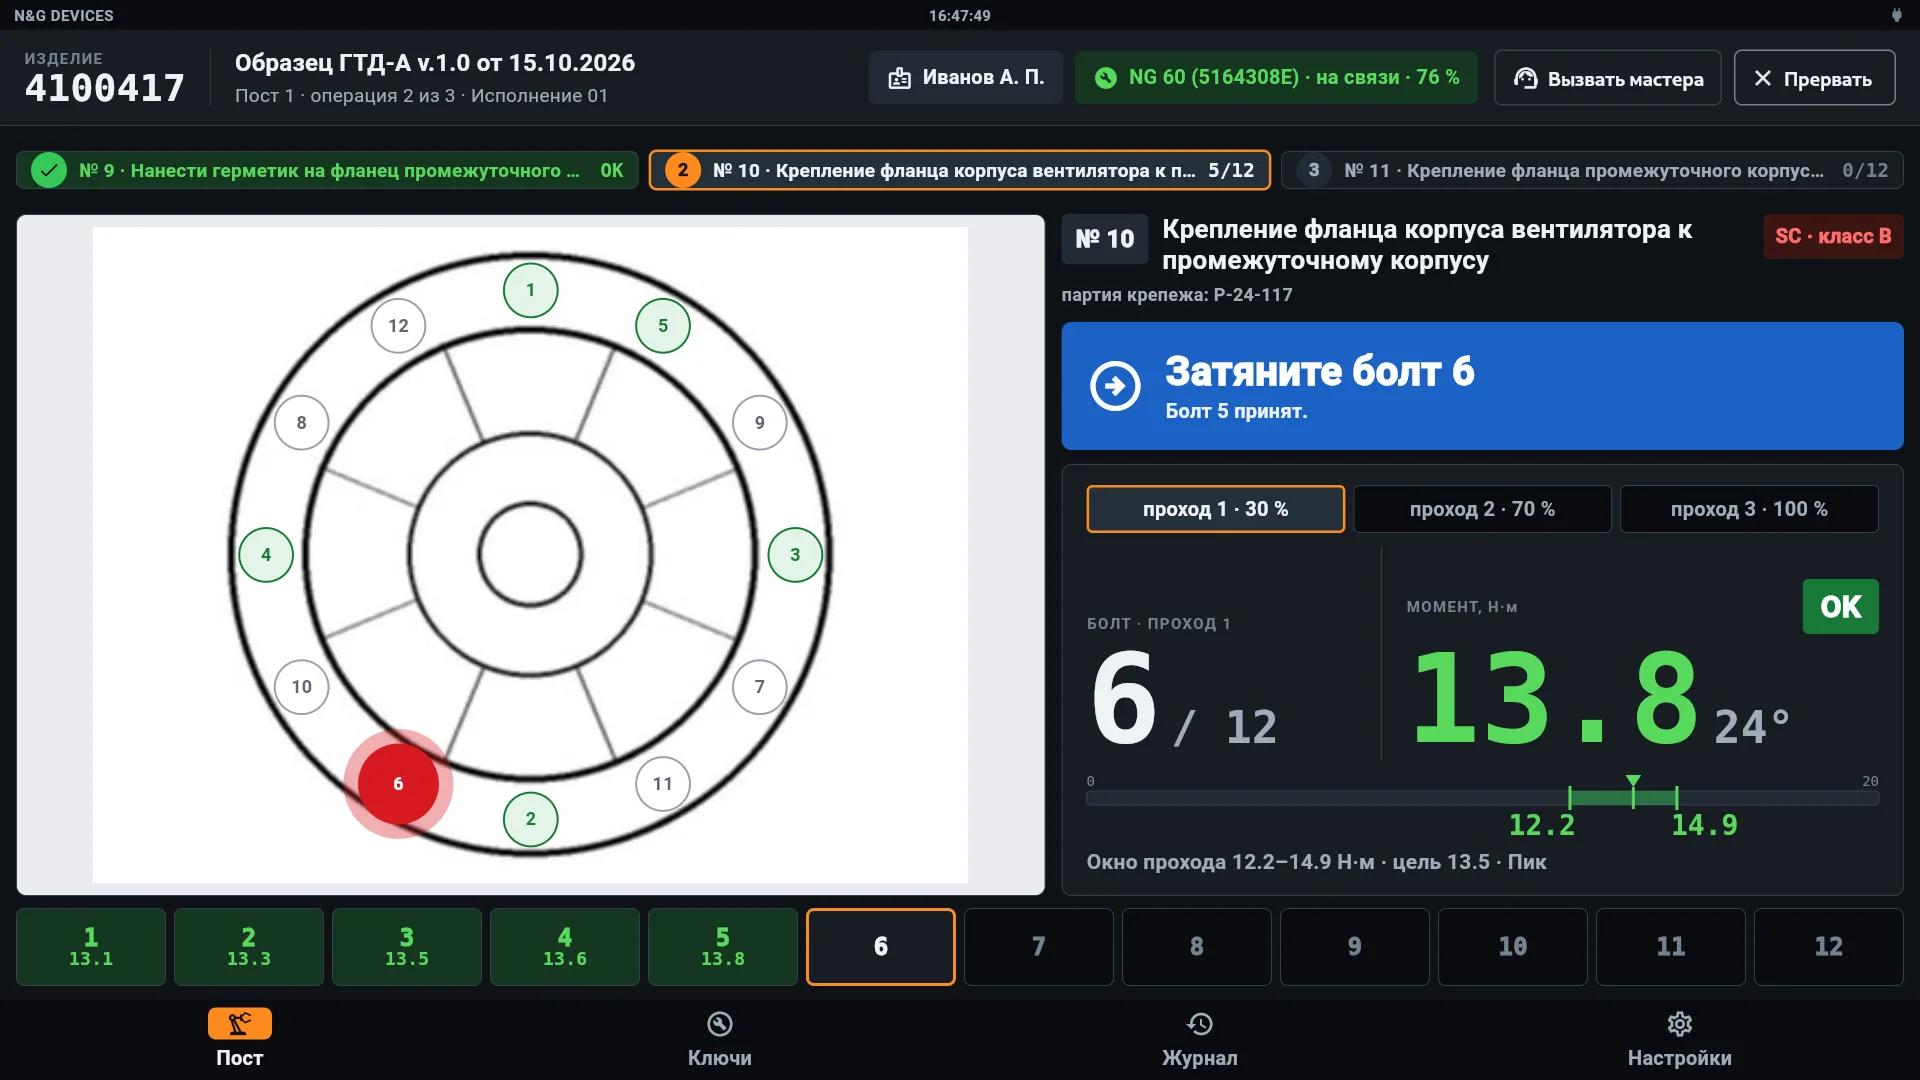Select bolt tile 3 with 13.5
This screenshot has width=1920, height=1080.
click(407, 947)
